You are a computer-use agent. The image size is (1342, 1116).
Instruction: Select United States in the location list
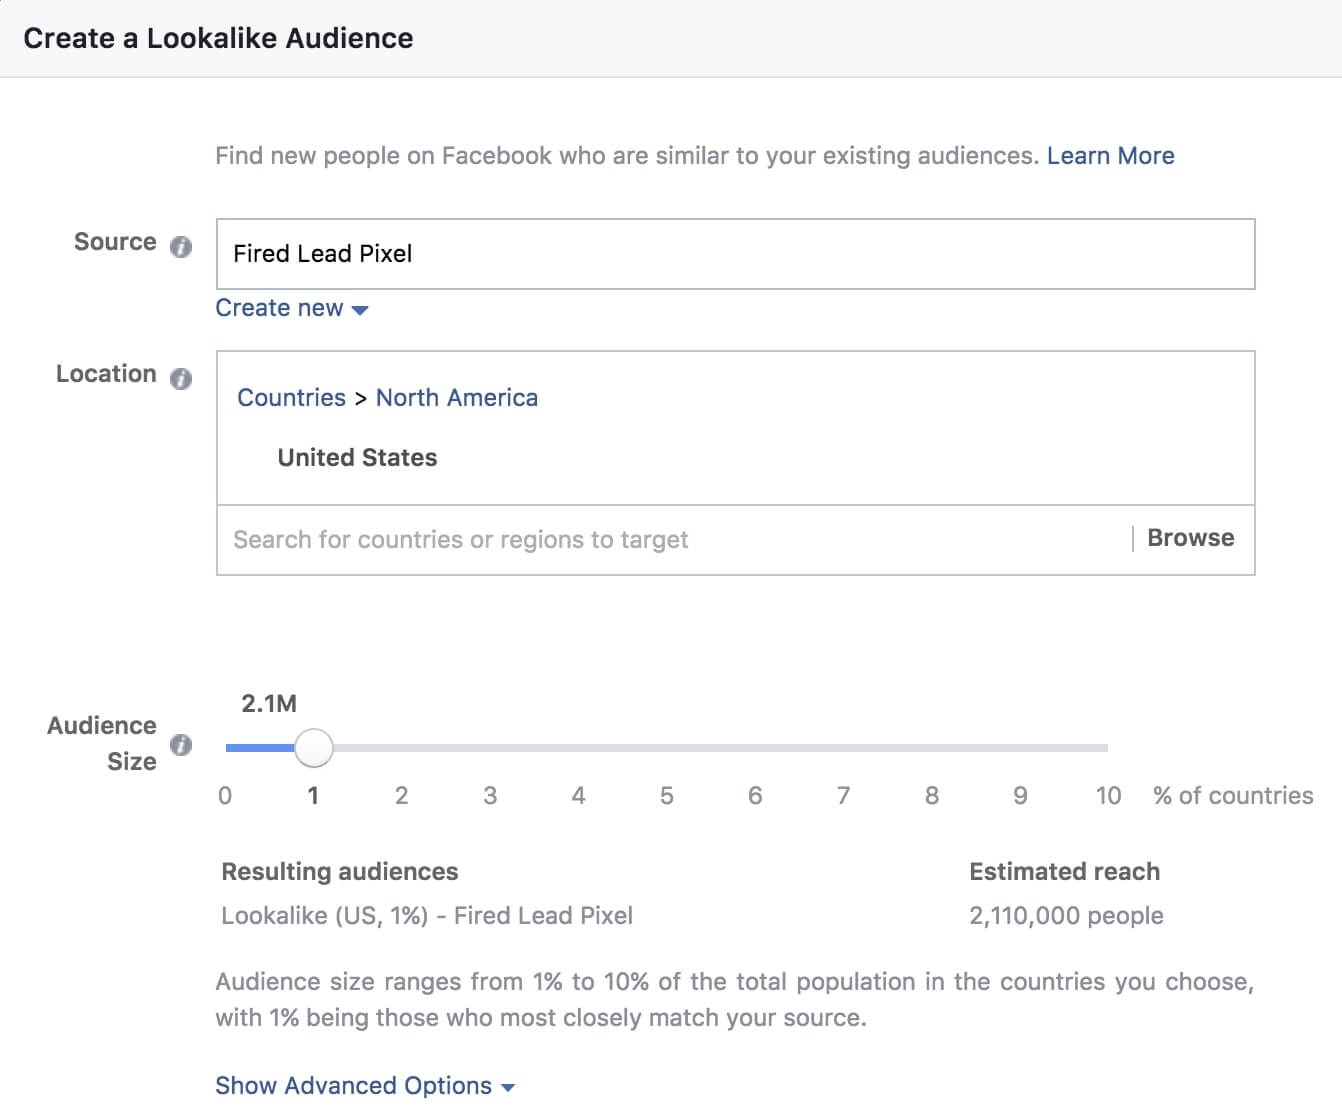tap(357, 458)
